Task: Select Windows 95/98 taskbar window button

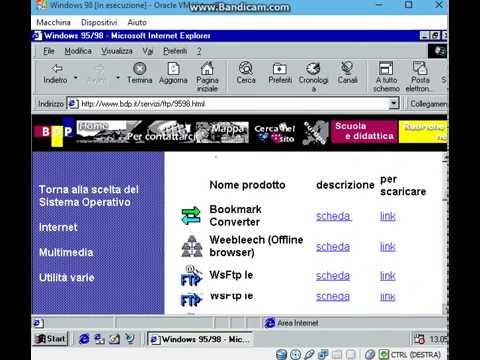Action: click(200, 339)
